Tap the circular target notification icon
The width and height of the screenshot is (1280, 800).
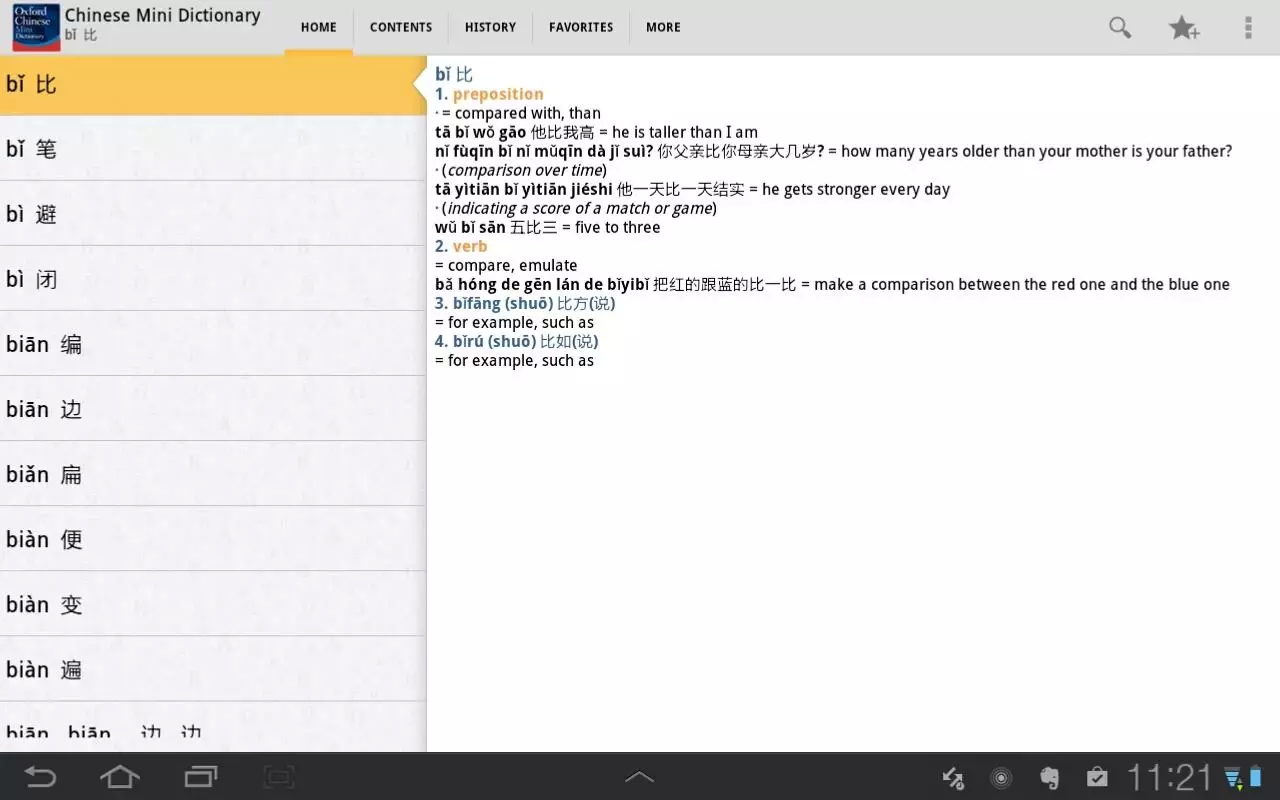click(x=1001, y=778)
